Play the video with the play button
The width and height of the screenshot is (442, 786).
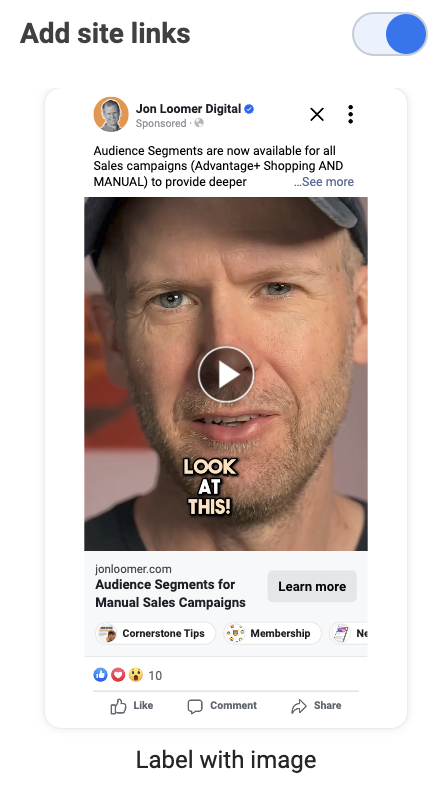[x=226, y=374]
